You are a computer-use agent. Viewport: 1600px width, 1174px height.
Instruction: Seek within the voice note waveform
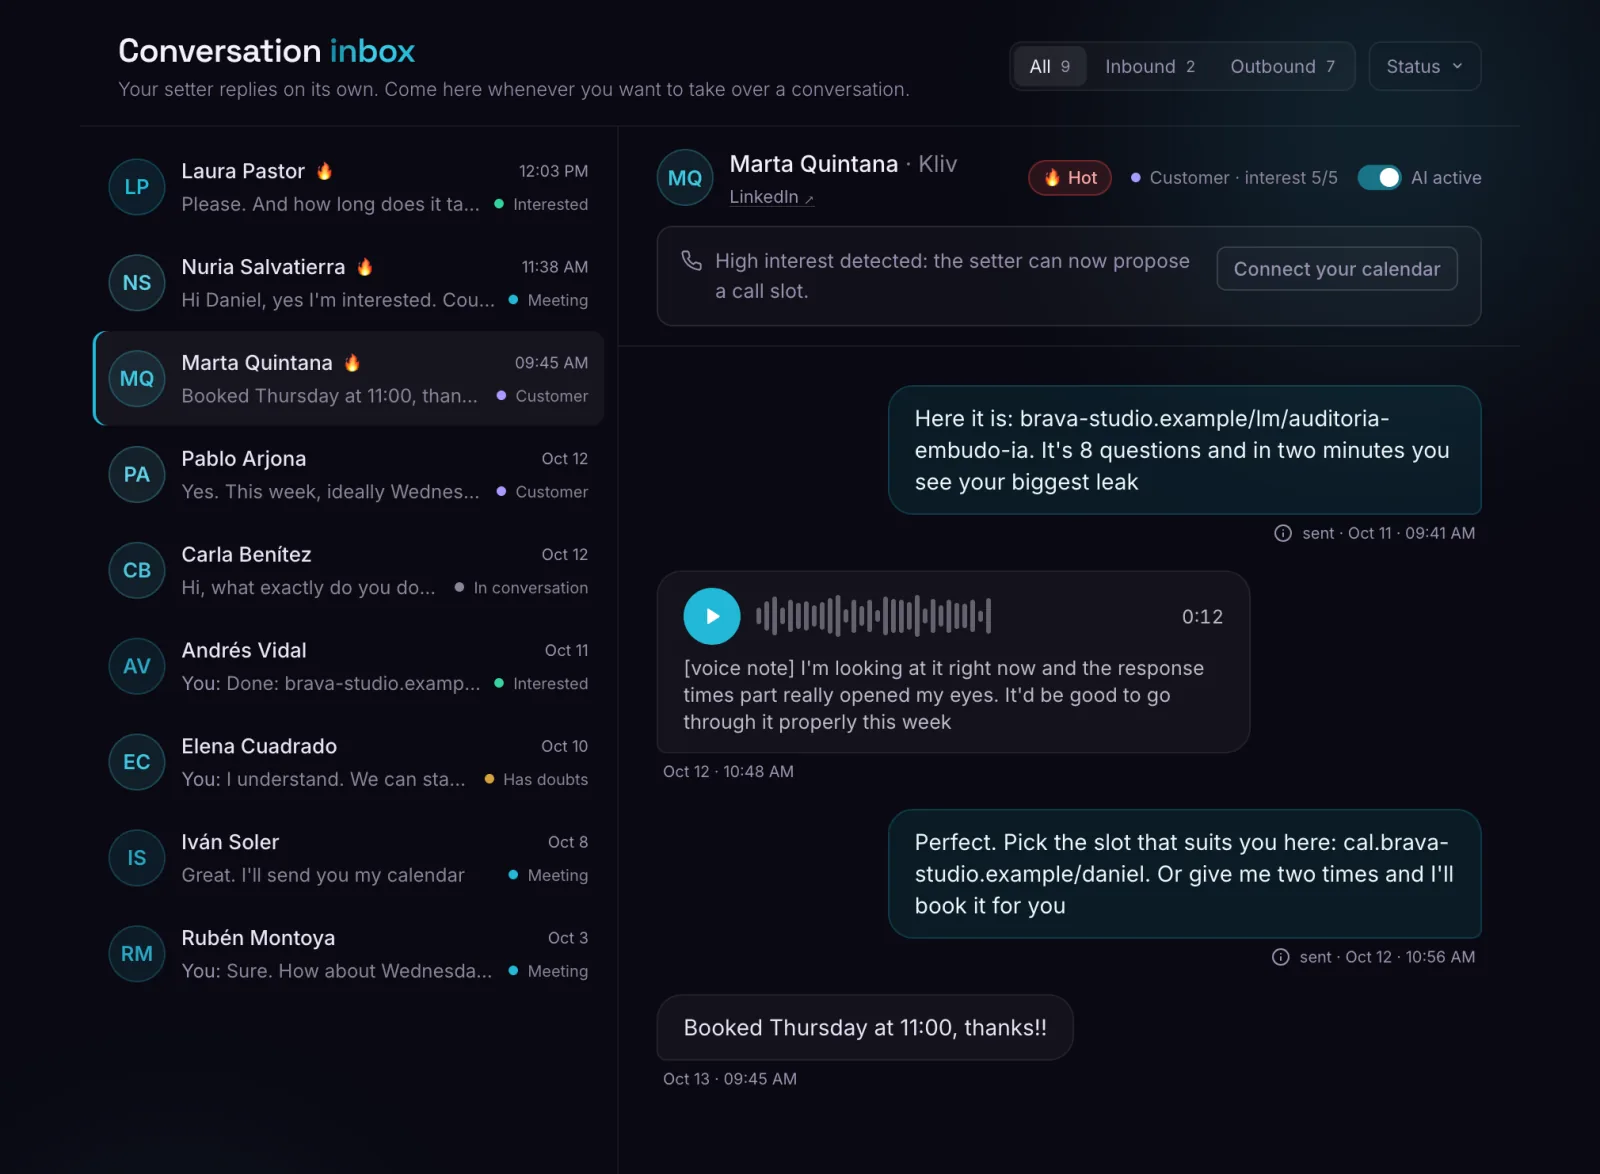(873, 616)
